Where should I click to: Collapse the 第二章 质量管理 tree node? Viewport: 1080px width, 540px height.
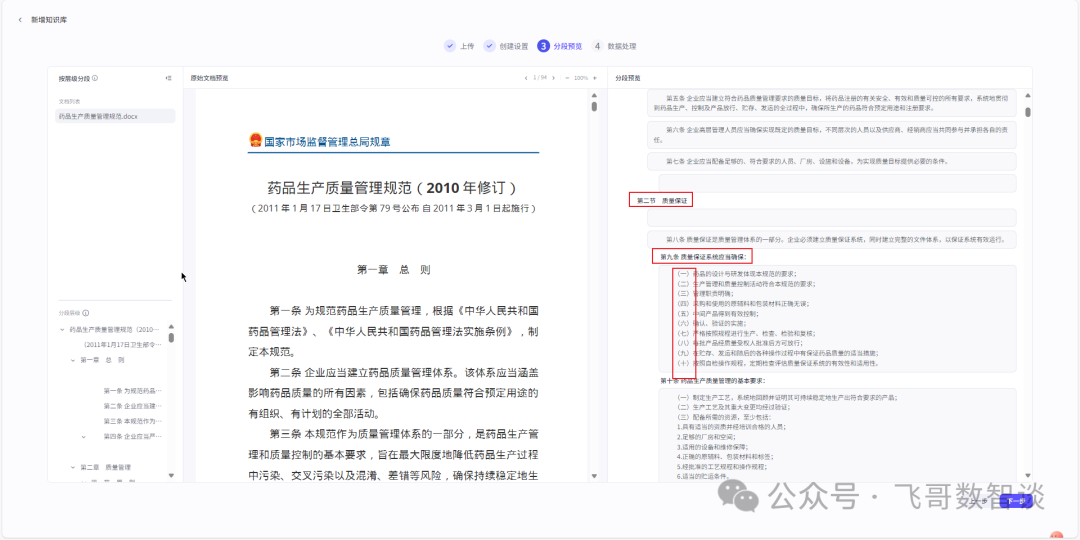coord(72,467)
